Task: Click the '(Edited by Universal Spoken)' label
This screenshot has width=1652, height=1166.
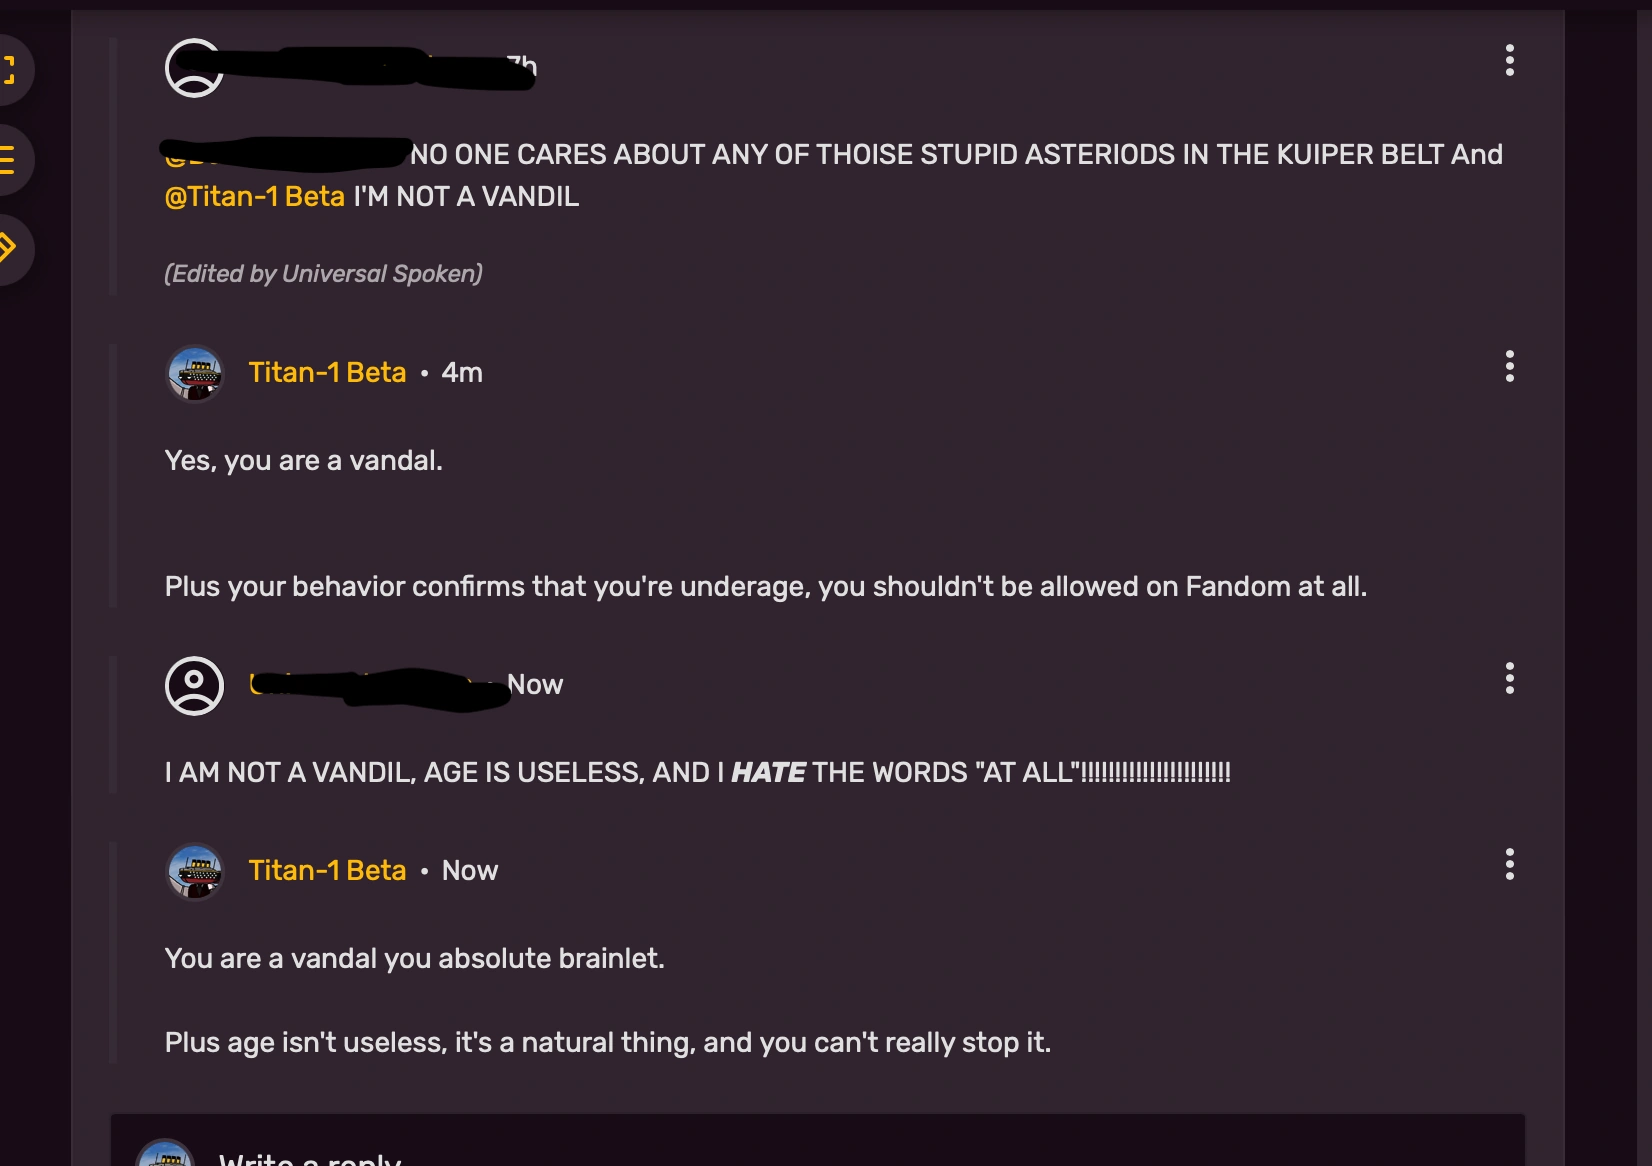Action: point(323,273)
